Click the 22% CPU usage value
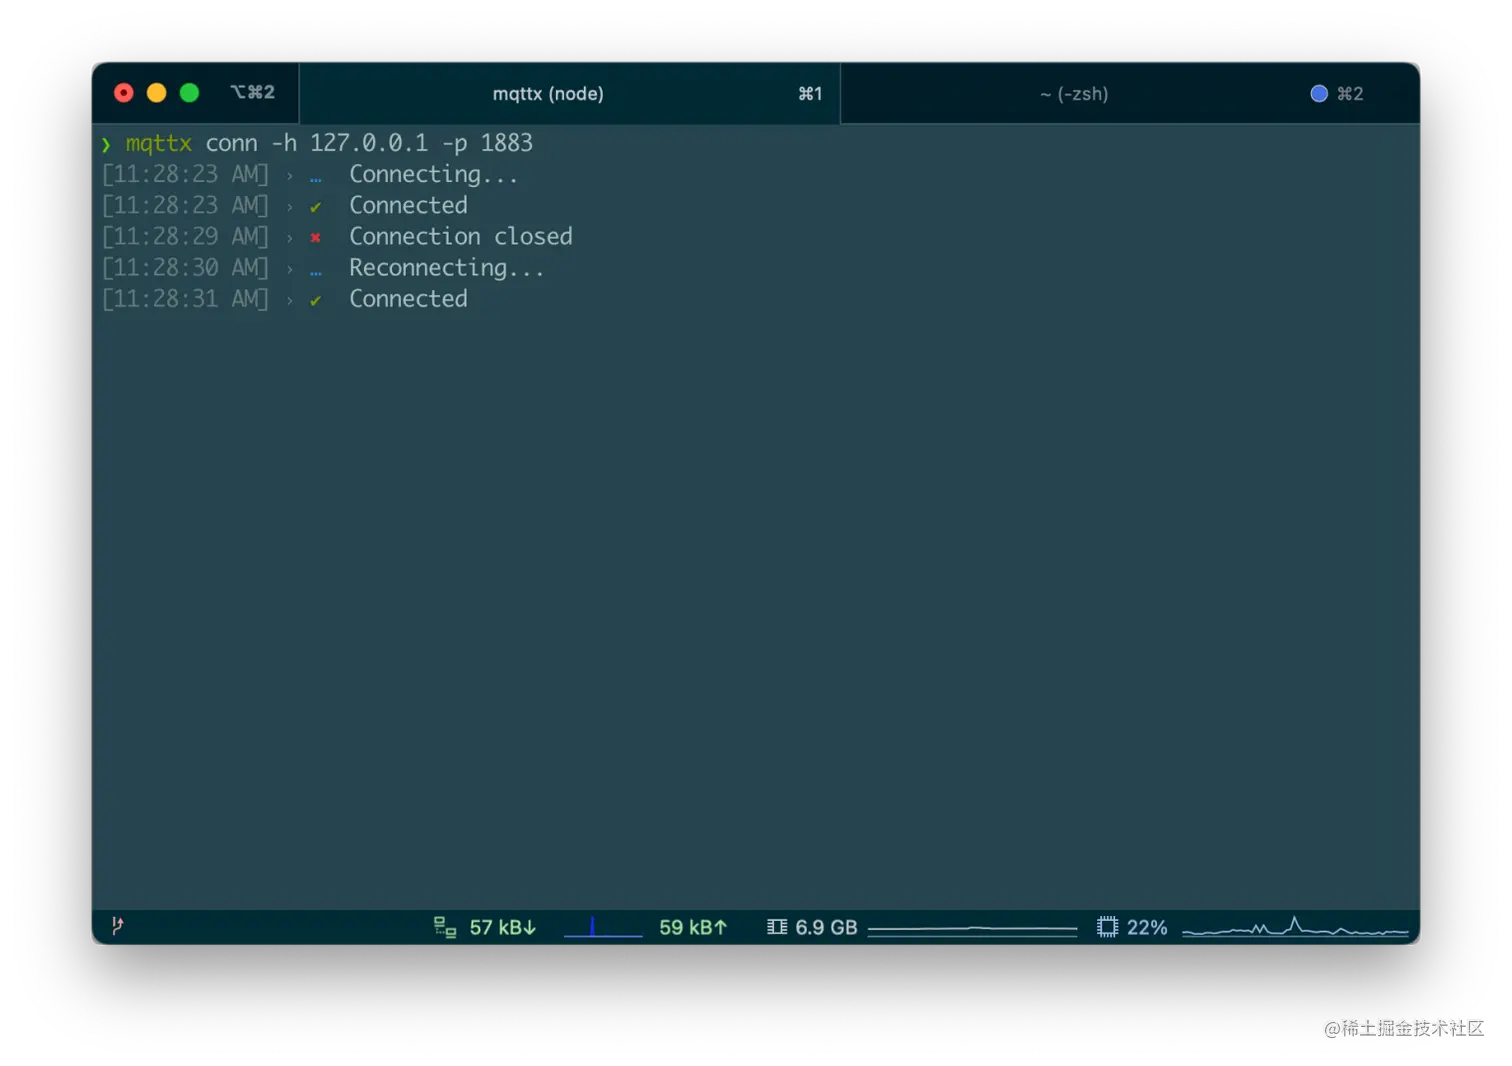 tap(1147, 927)
